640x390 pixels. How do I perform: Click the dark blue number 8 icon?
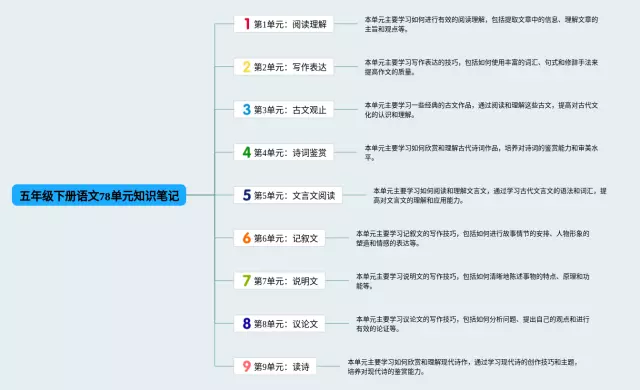(247, 324)
